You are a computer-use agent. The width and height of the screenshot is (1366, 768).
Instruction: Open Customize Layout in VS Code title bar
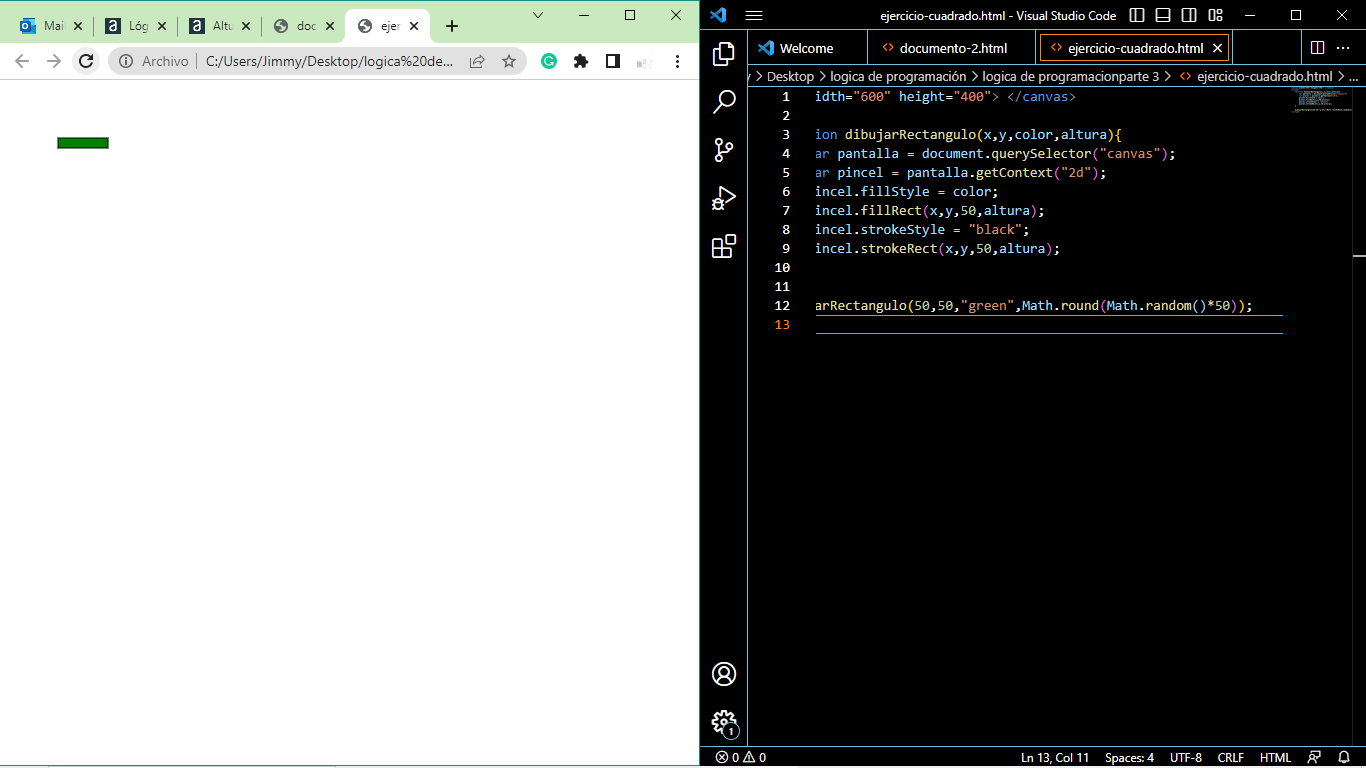click(1215, 15)
